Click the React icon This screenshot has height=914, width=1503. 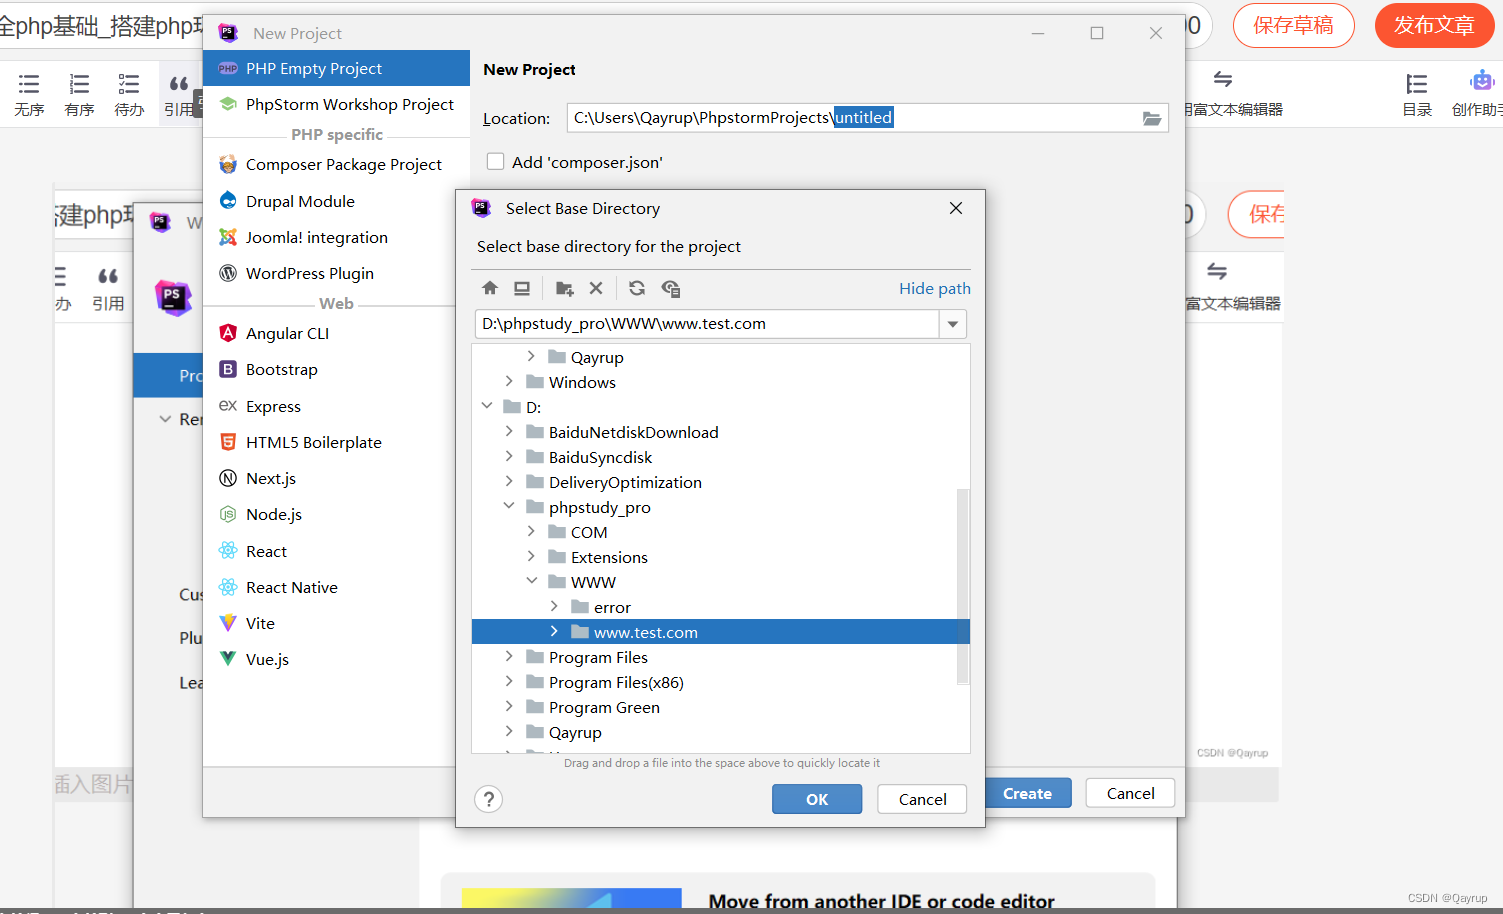[x=228, y=551]
